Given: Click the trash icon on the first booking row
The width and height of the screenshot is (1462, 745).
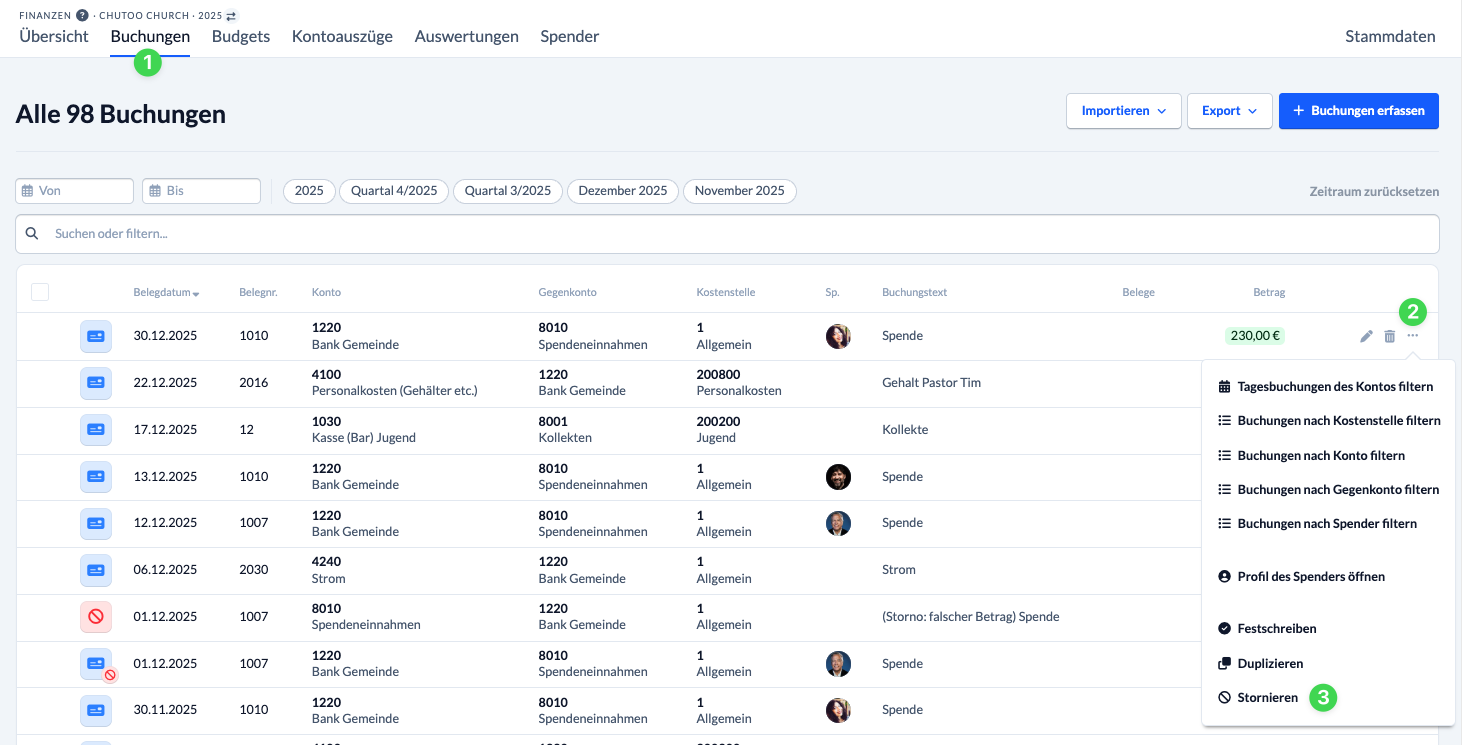Looking at the screenshot, I should coord(1389,336).
